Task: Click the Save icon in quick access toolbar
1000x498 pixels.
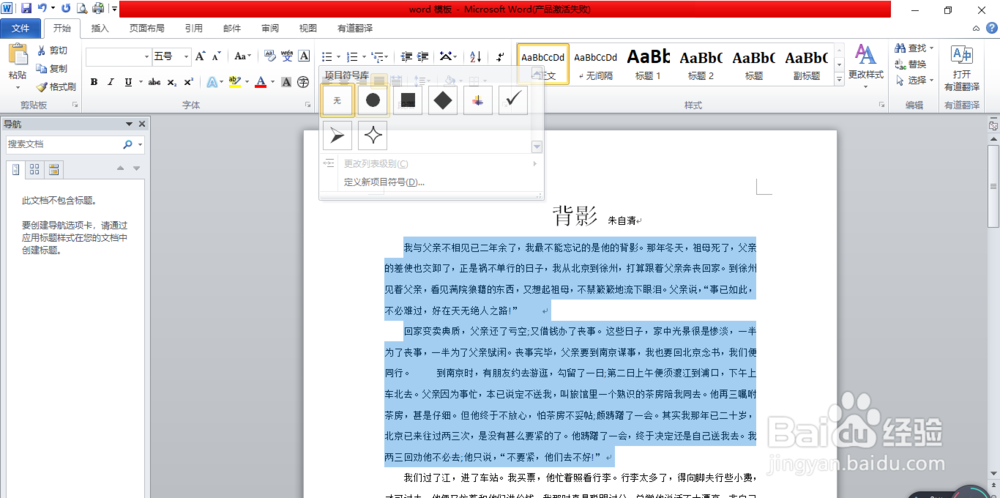Action: coord(26,8)
